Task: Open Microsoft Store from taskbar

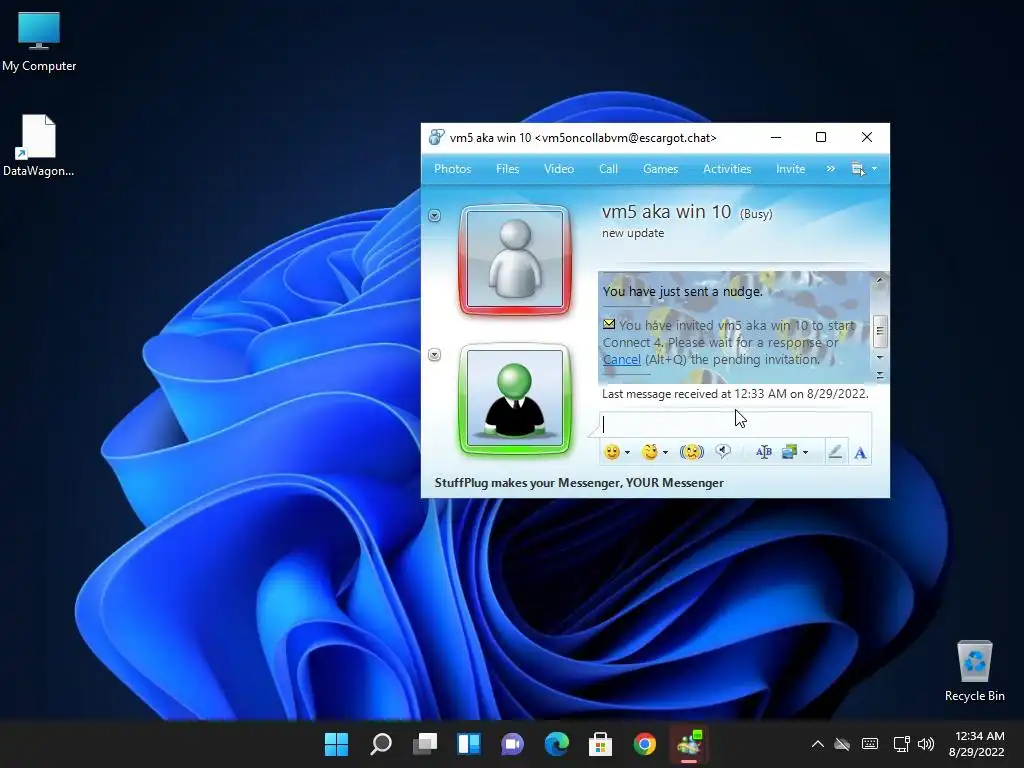Action: tap(600, 744)
